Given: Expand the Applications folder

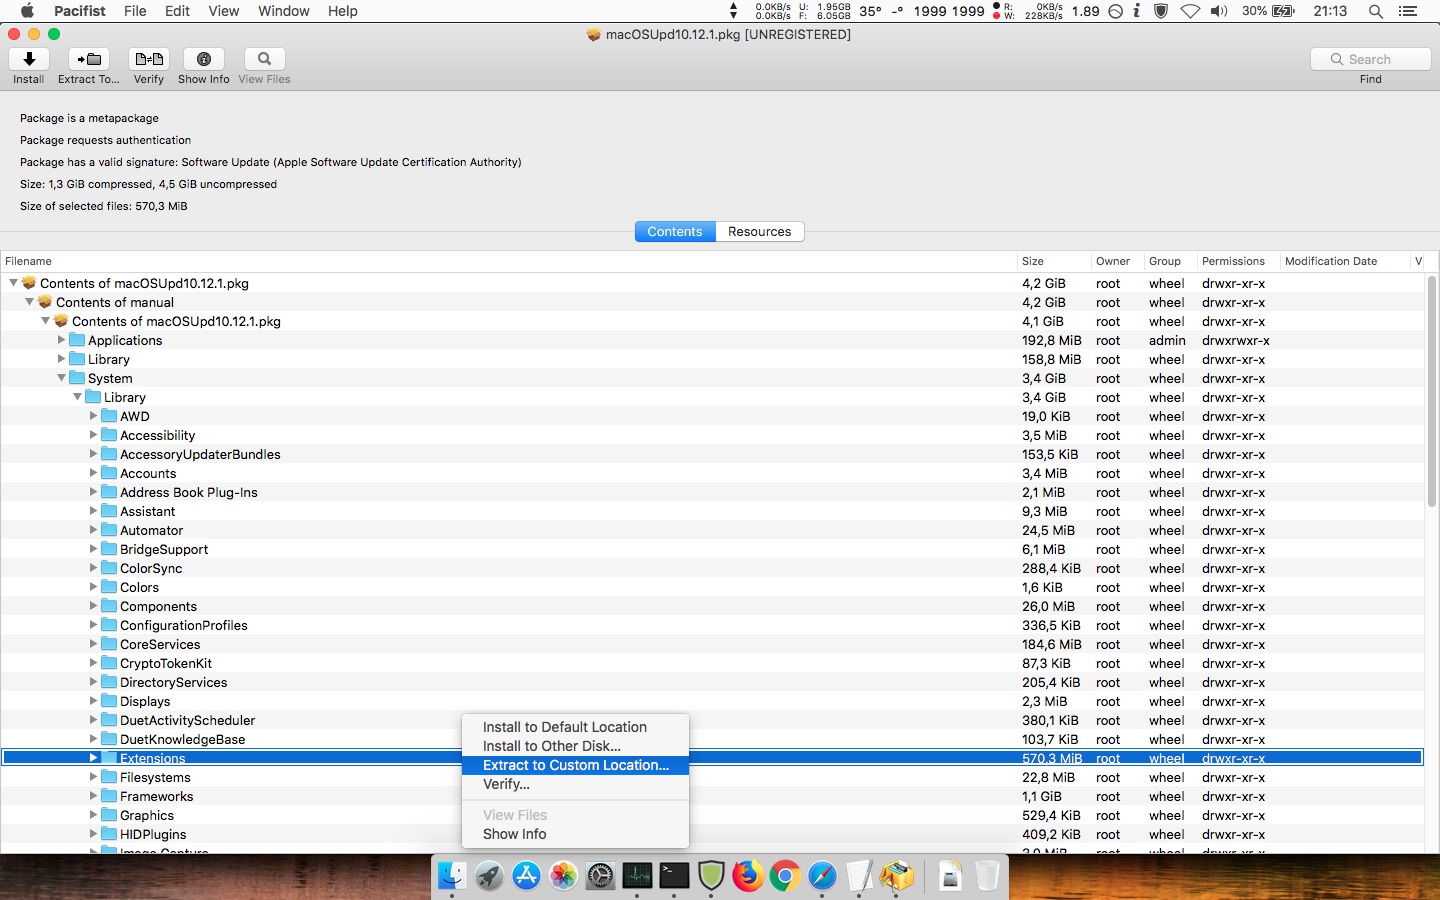Looking at the screenshot, I should [61, 340].
